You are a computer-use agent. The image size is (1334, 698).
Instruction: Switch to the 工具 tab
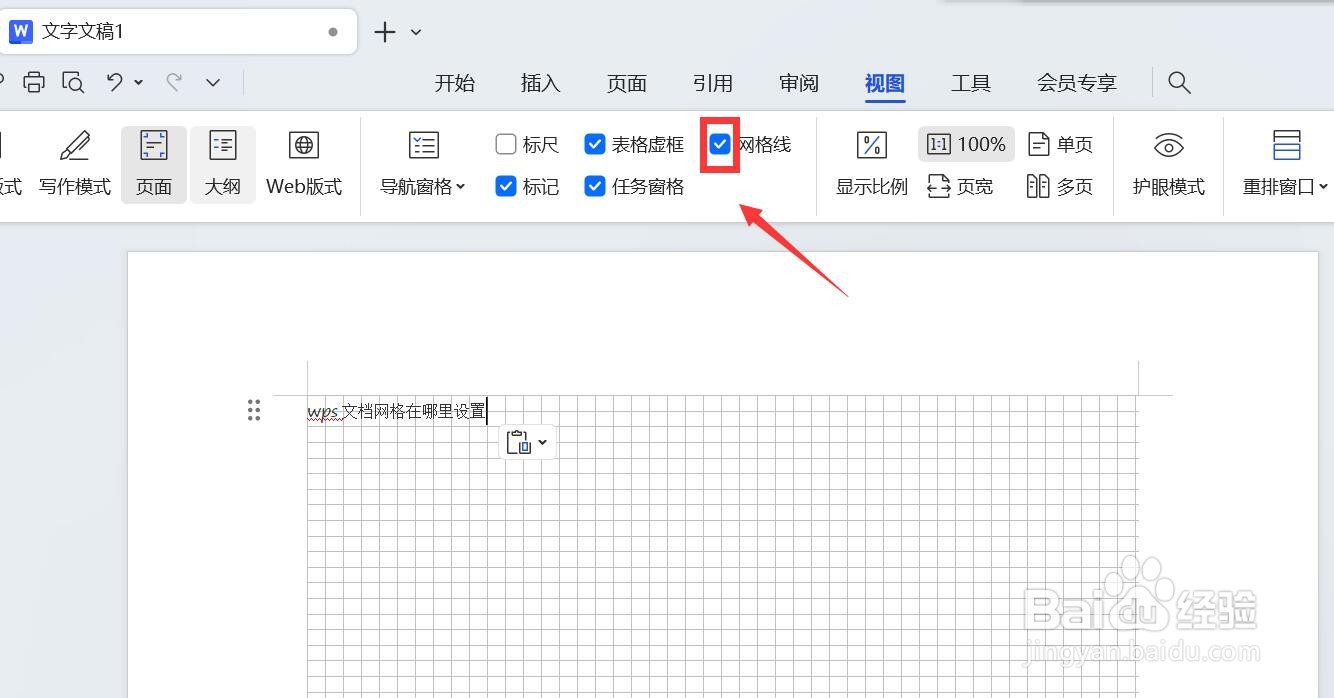point(971,83)
